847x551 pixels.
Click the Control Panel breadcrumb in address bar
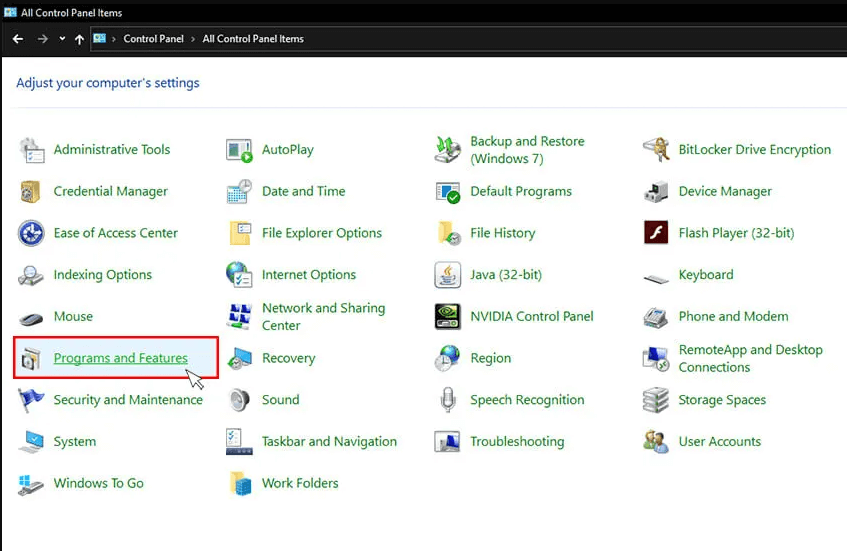pyautogui.click(x=153, y=39)
